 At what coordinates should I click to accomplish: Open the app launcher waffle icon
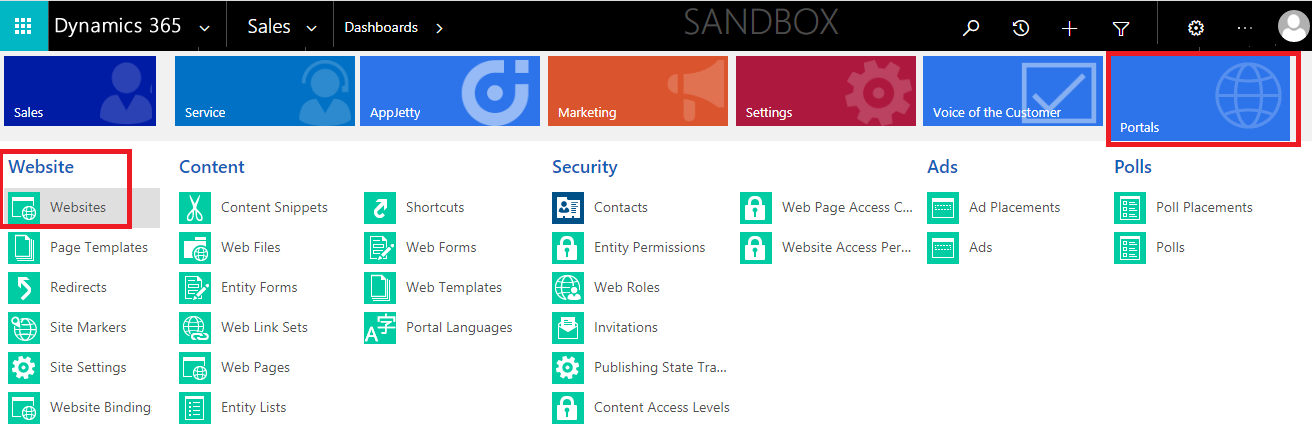pos(22,27)
